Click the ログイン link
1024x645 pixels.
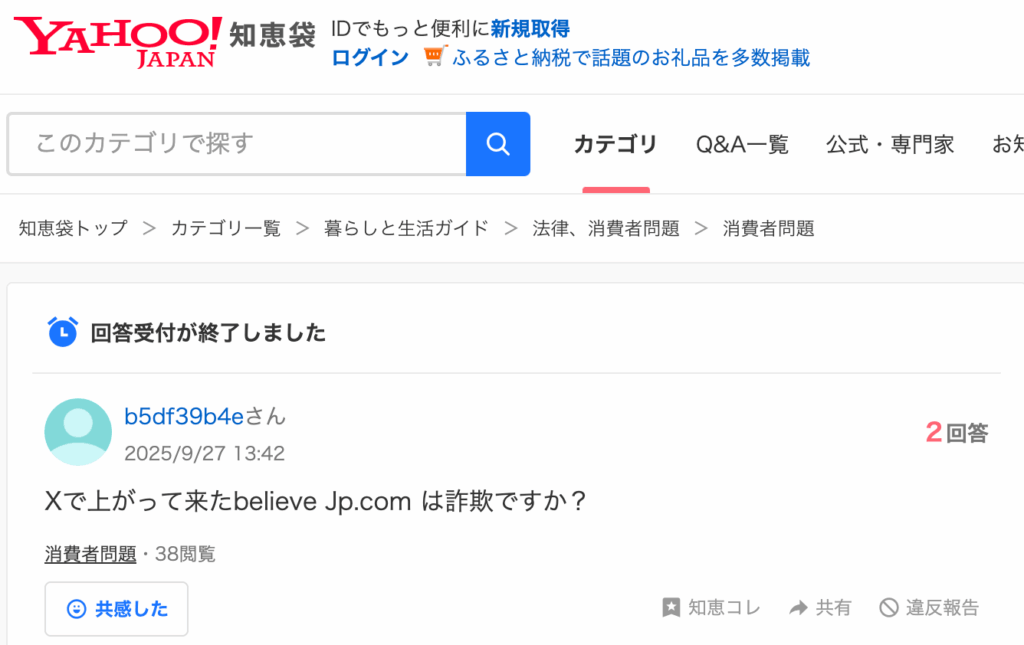(x=370, y=57)
